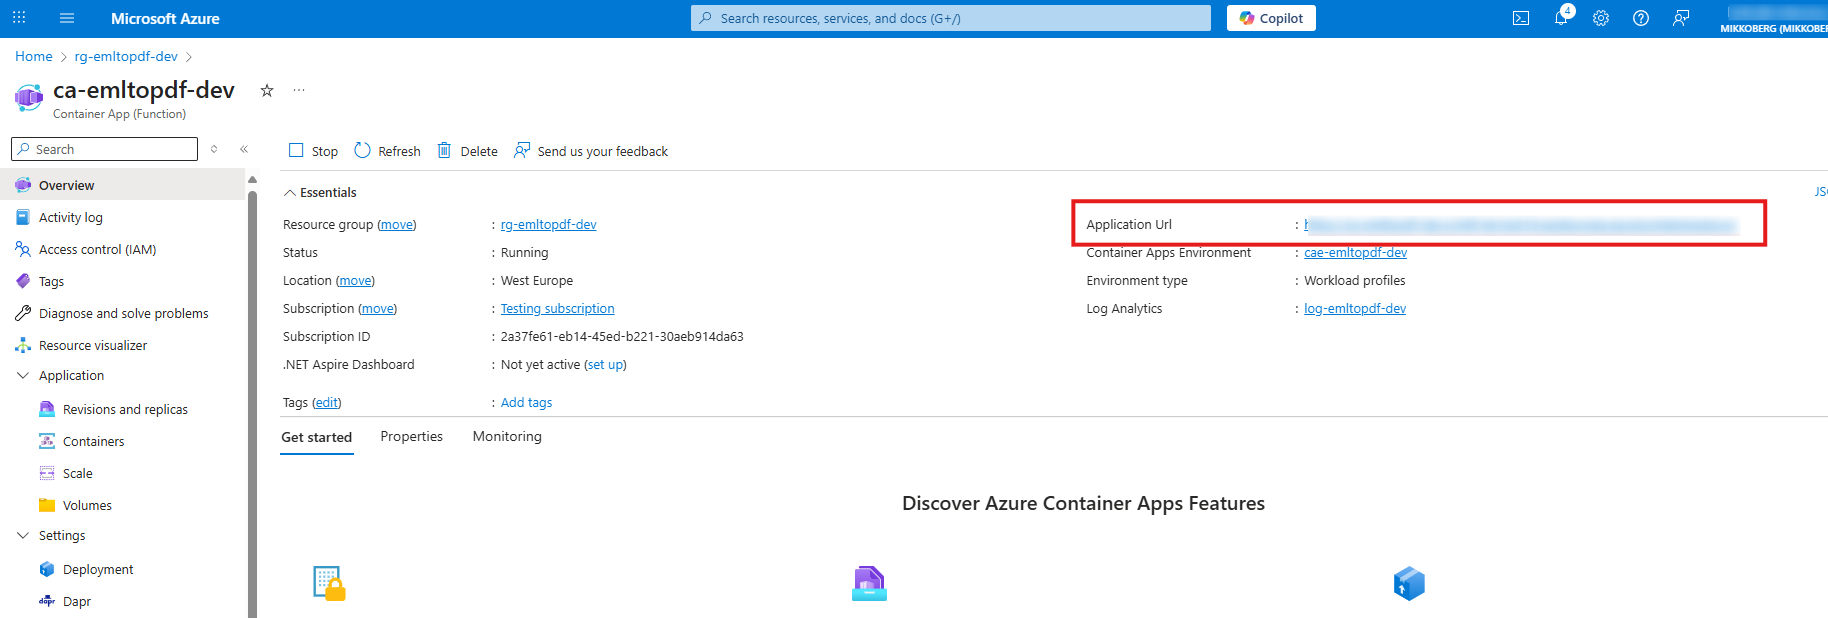Open Overview in the sidebar
Viewport: 1828px width, 618px height.
pyautogui.click(x=122, y=185)
